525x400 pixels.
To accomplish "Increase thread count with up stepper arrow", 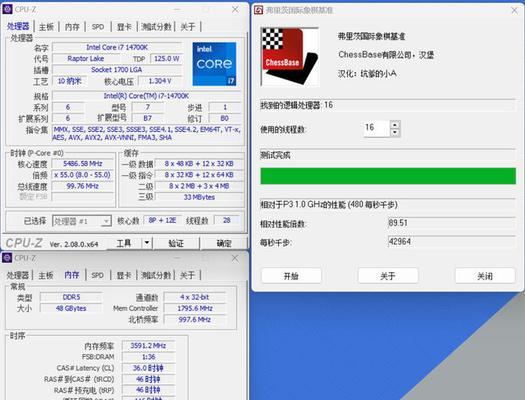I will point(395,125).
